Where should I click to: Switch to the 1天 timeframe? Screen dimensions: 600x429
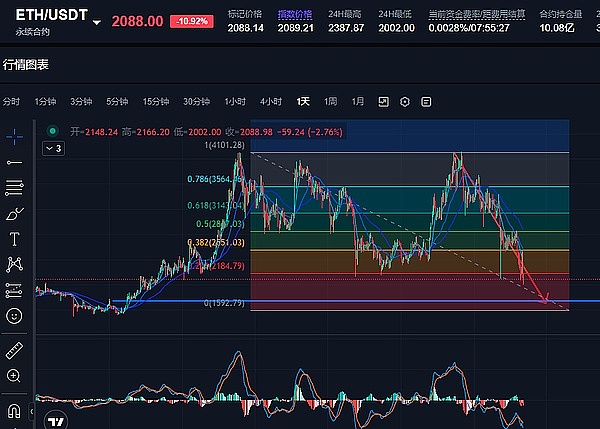pos(303,101)
